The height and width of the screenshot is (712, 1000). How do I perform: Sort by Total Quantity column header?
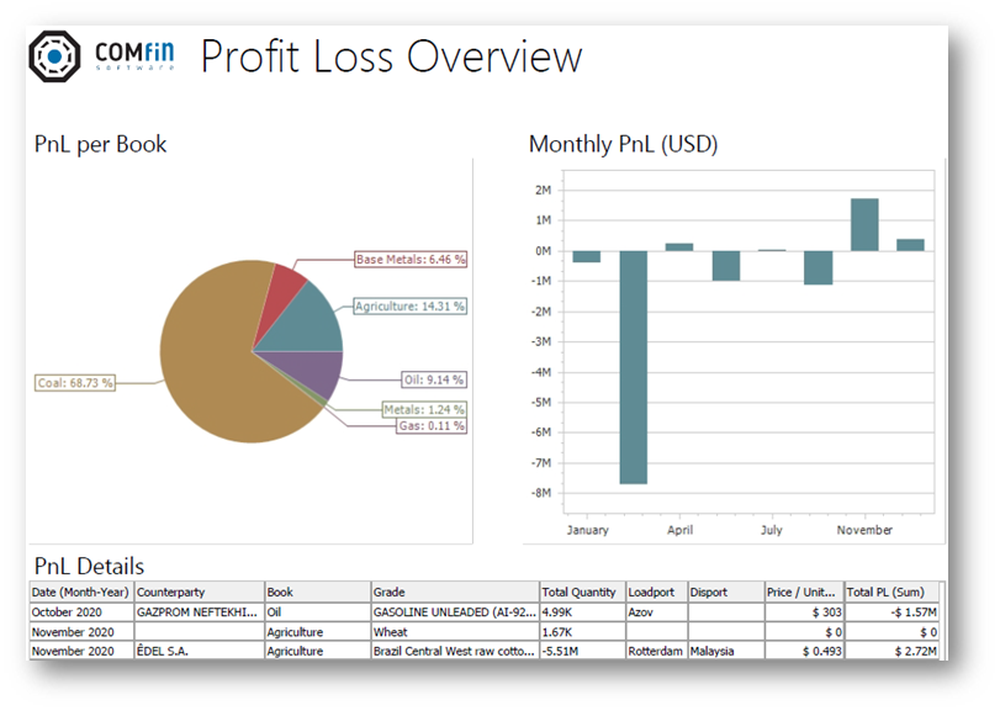tap(582, 592)
